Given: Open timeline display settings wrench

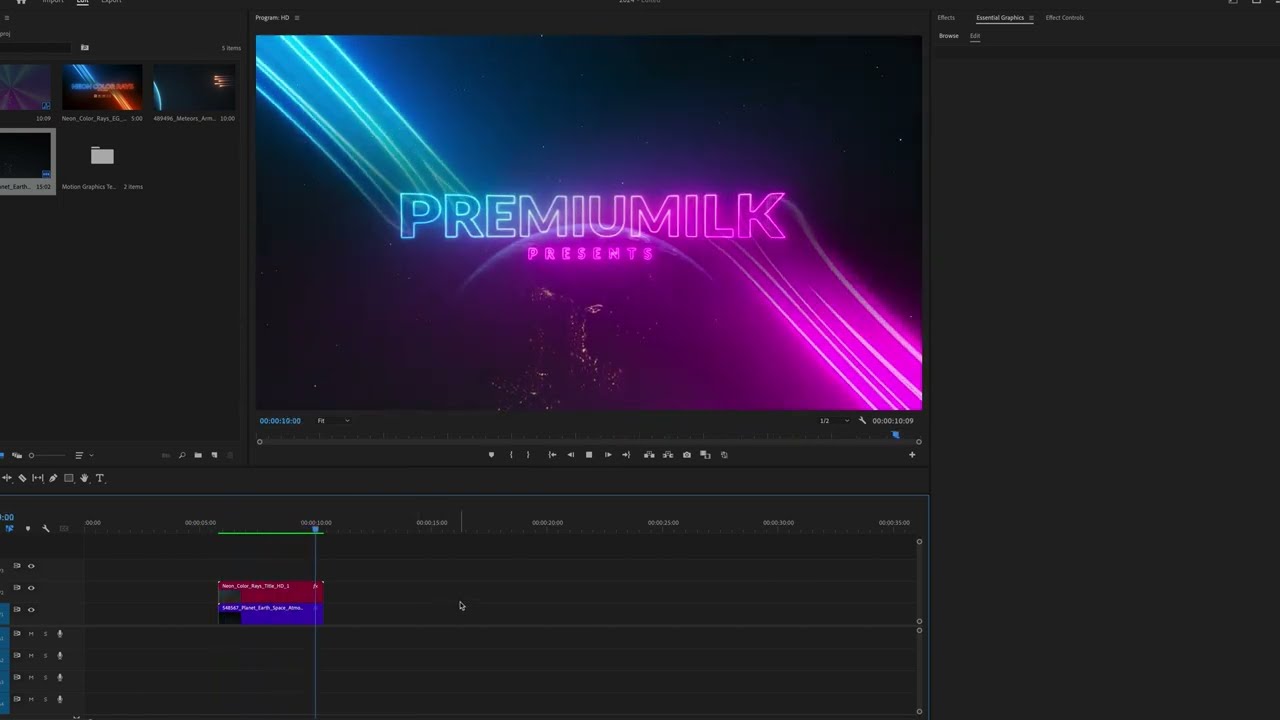Looking at the screenshot, I should point(45,528).
